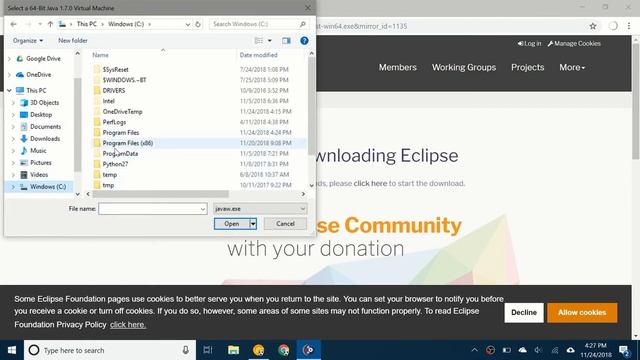This screenshot has height=360, width=640.
Task: Open view options dropdown arrow
Action: (x=269, y=40)
